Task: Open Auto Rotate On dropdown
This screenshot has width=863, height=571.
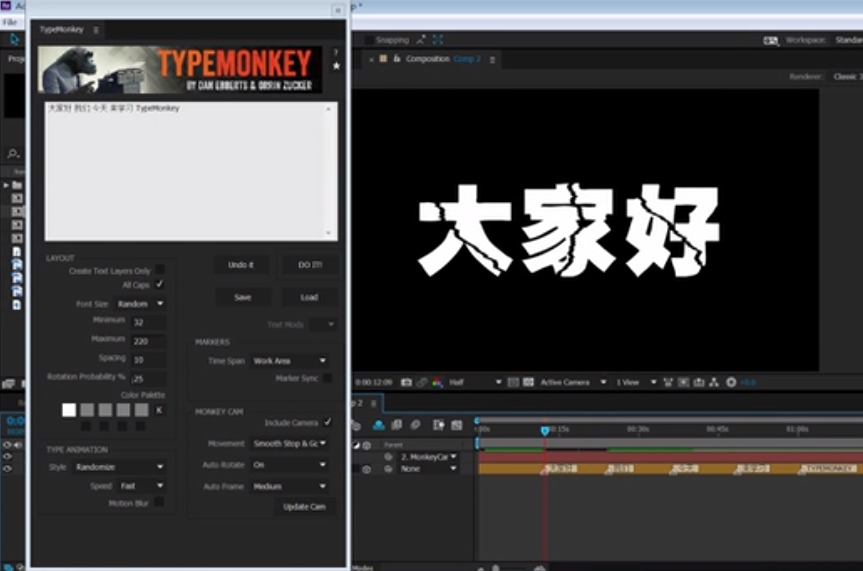Action: coord(290,465)
